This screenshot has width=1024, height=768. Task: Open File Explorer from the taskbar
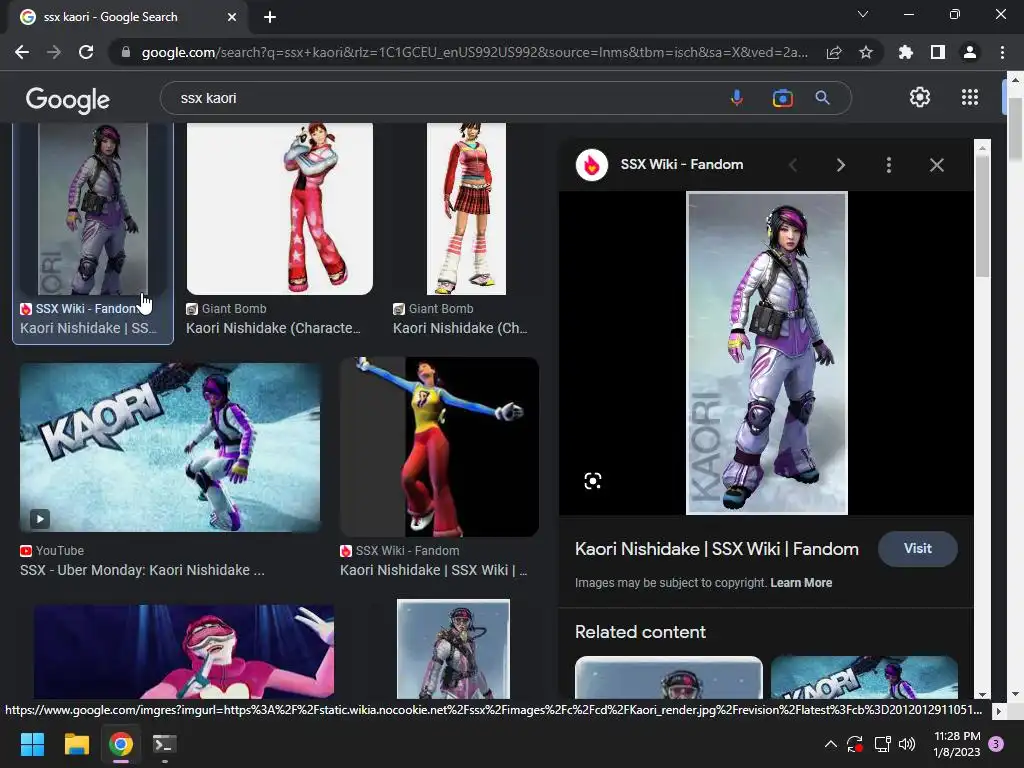[76, 744]
